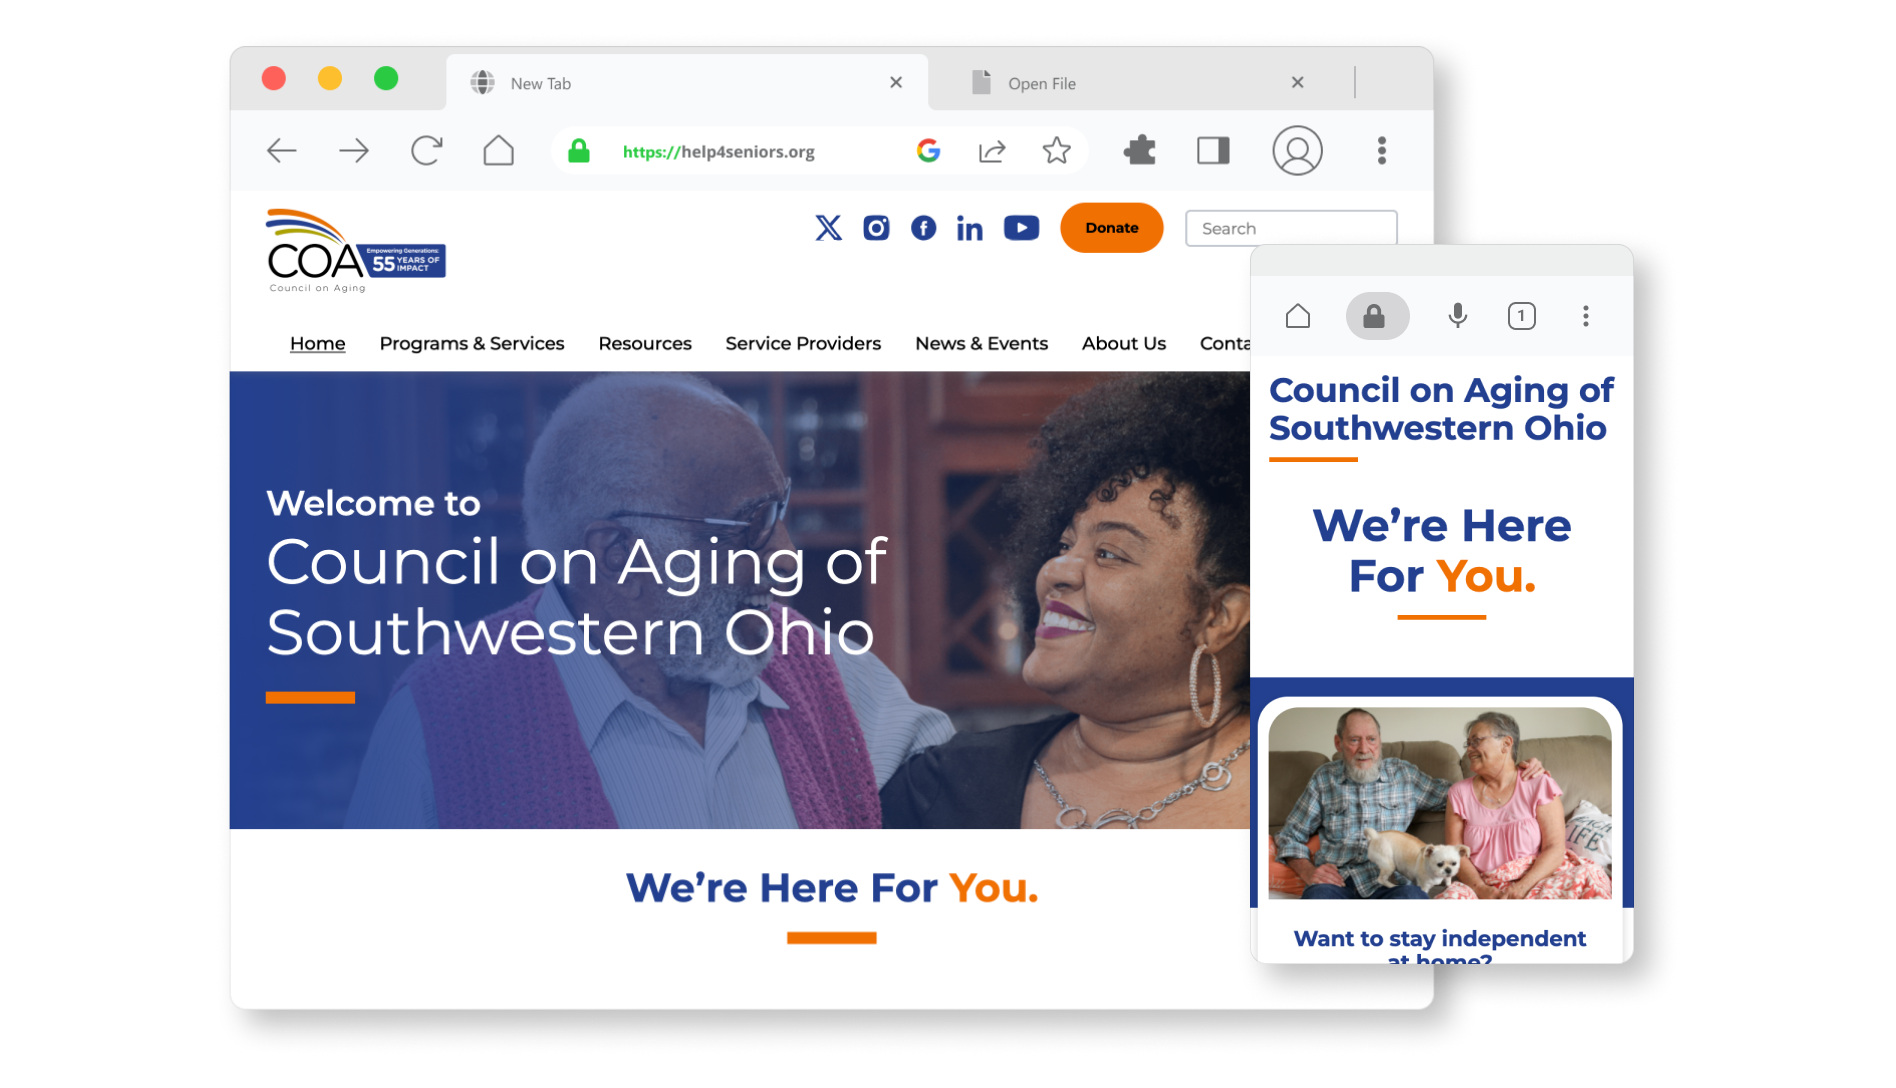Viewport: 1896px width, 1088px height.
Task: Tap the microphone icon in mobile browser
Action: 1458,316
